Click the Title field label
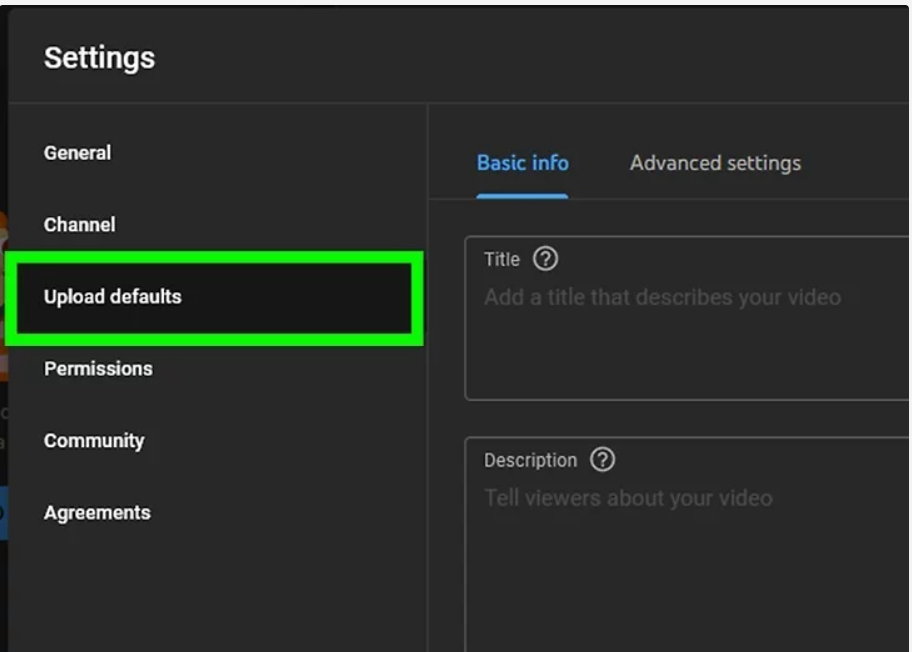 [501, 259]
